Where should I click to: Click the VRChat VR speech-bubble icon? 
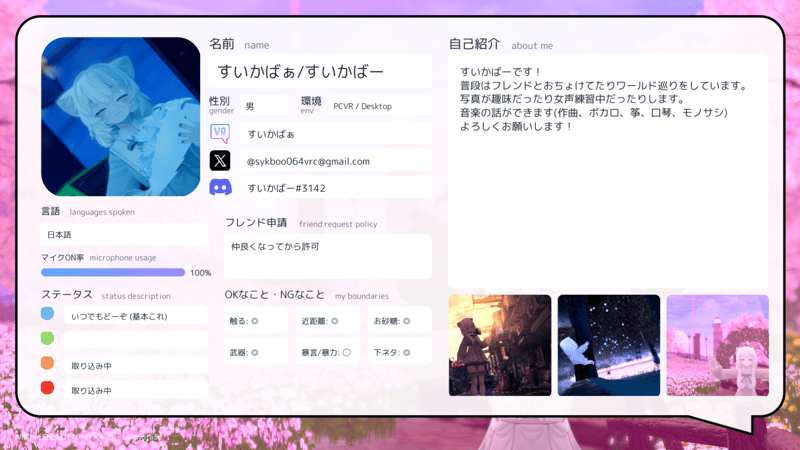pos(220,133)
